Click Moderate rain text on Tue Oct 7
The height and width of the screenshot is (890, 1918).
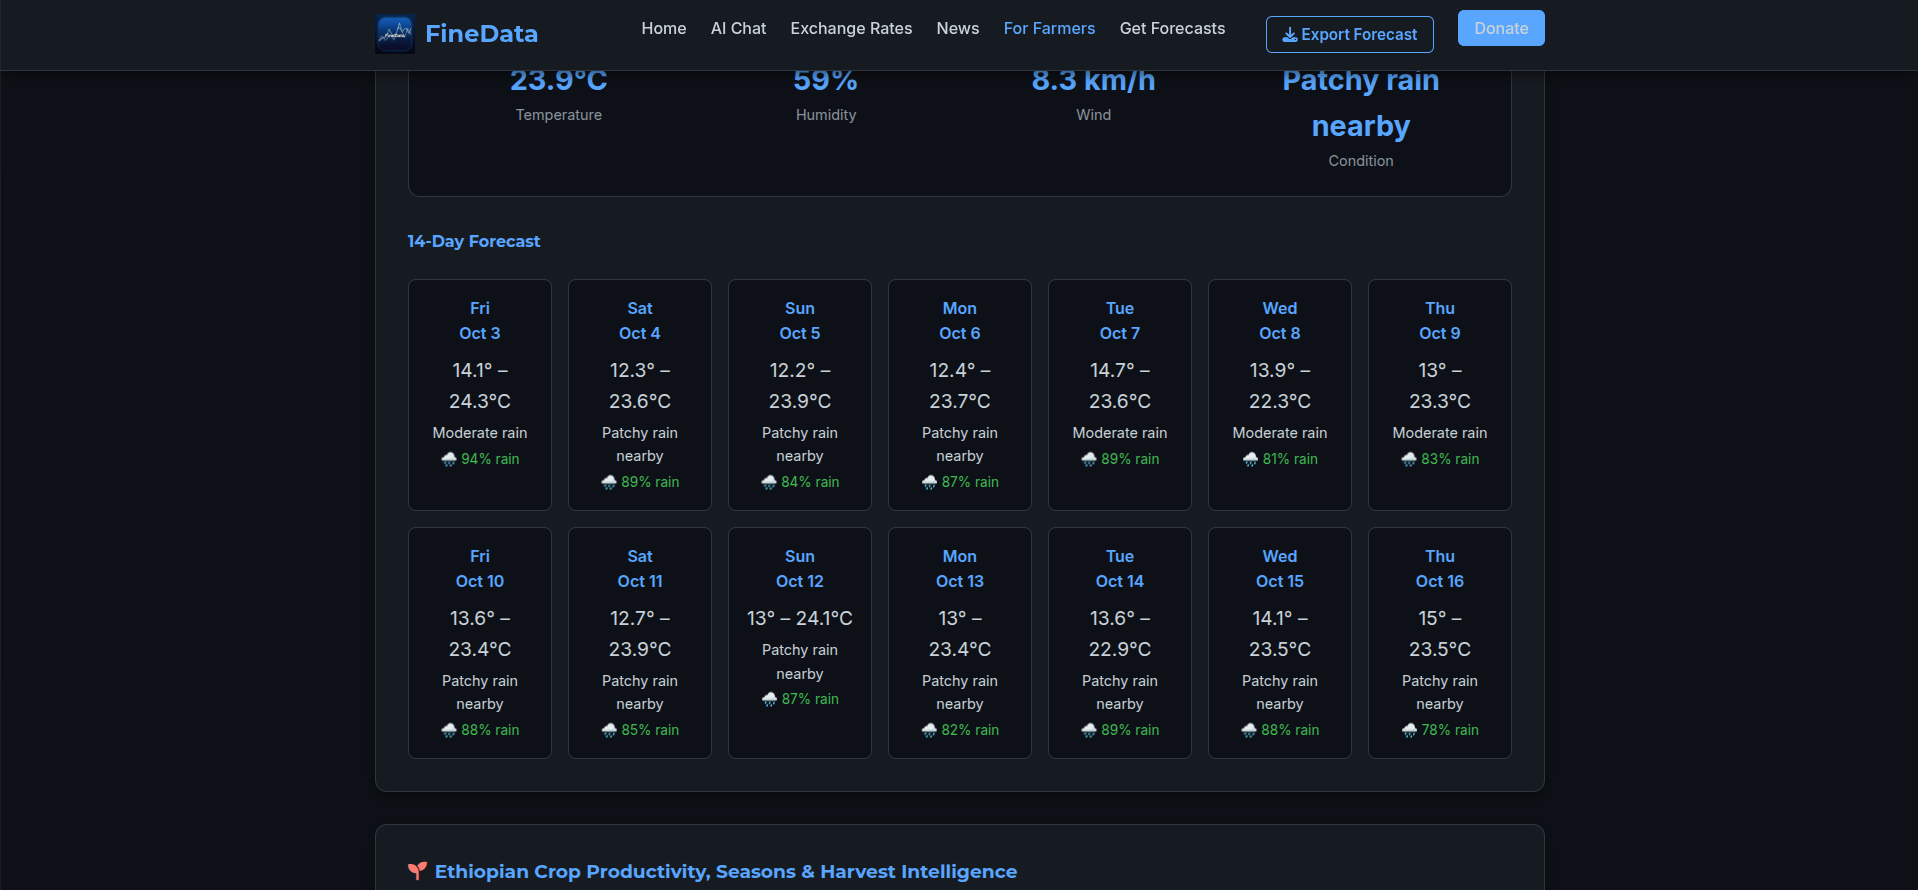coord(1120,433)
